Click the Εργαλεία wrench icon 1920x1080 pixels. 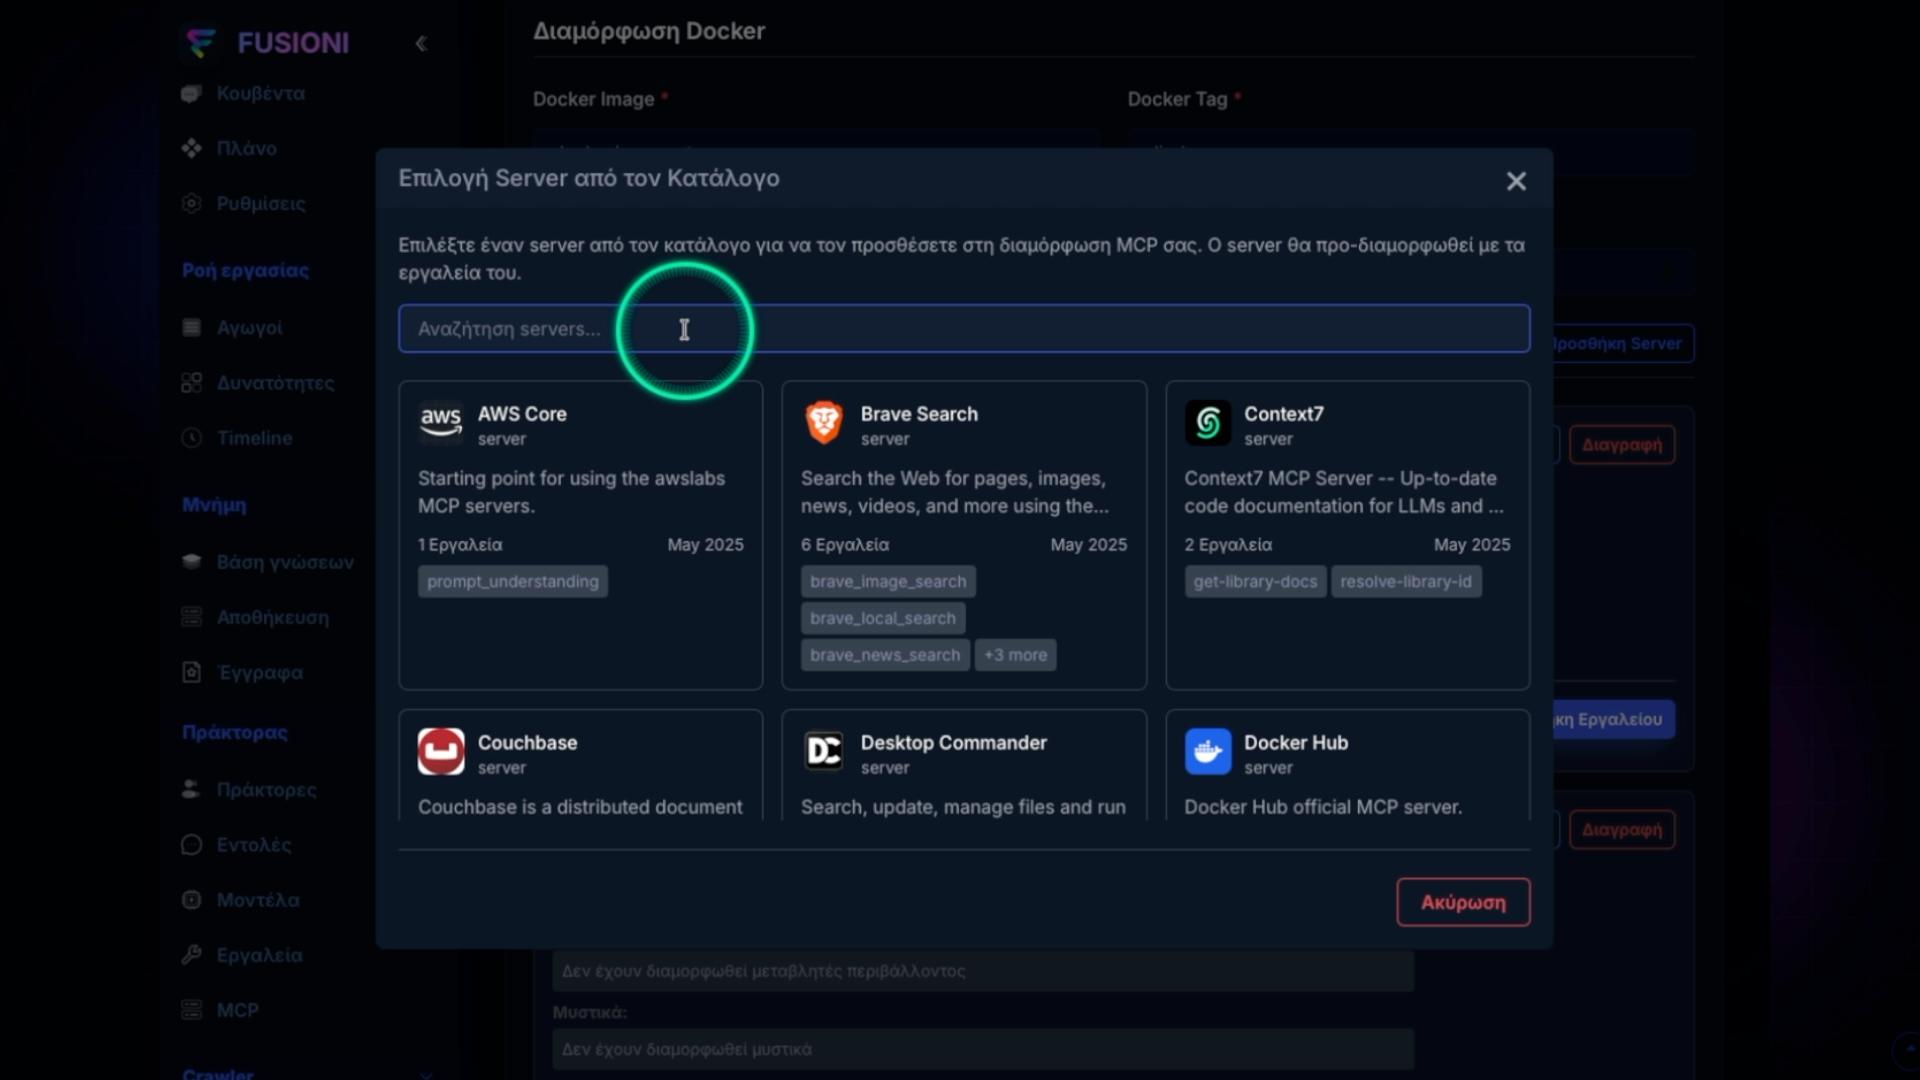coord(192,954)
